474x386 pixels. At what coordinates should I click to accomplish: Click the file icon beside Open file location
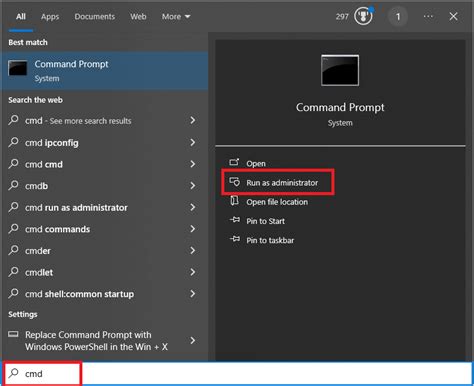(234, 201)
